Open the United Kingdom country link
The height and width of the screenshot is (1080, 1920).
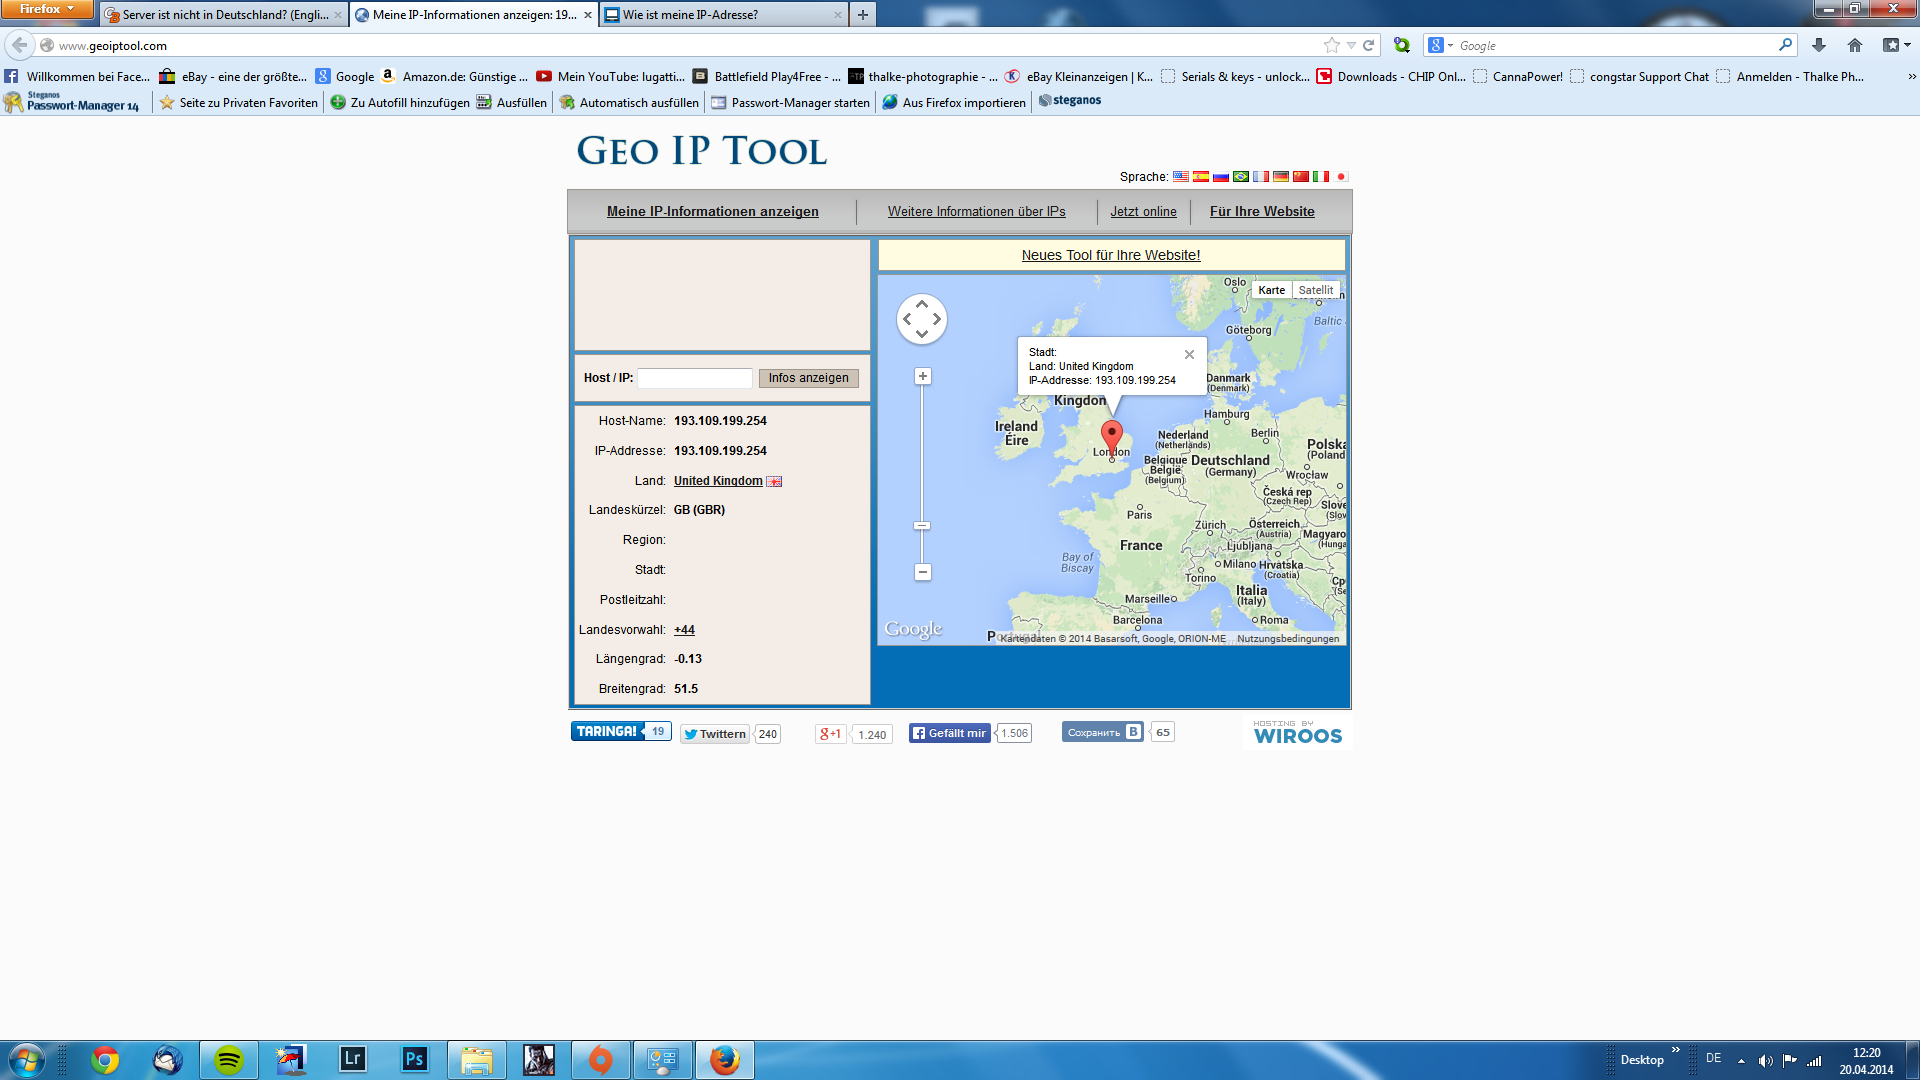718,481
